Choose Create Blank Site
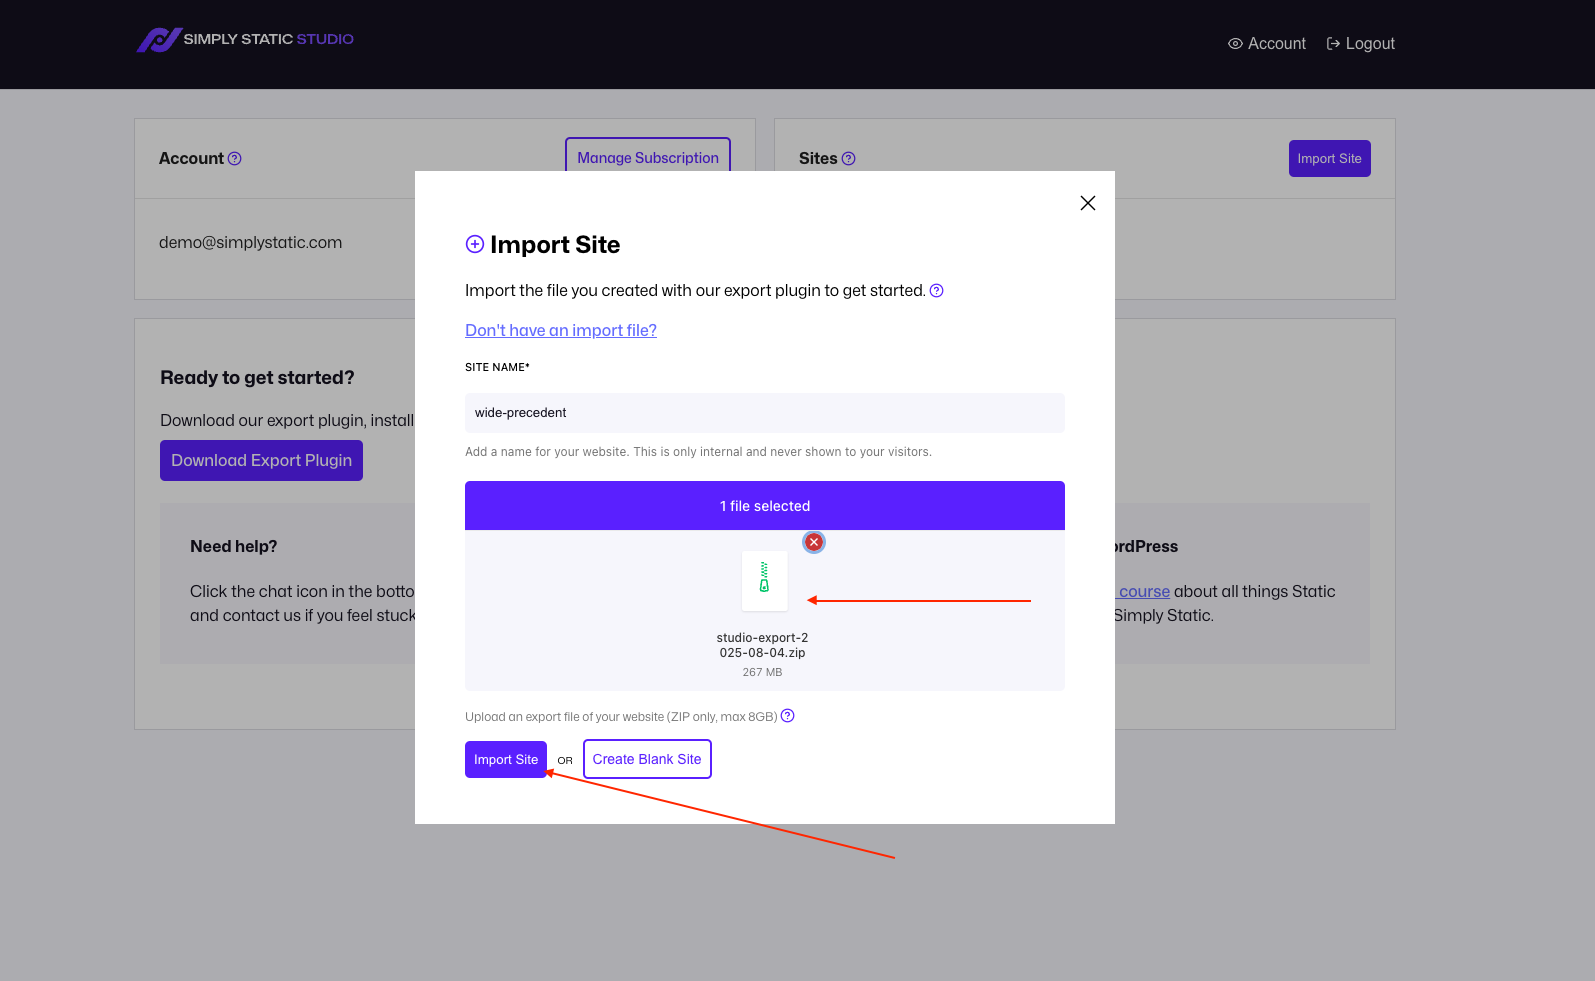 647,760
